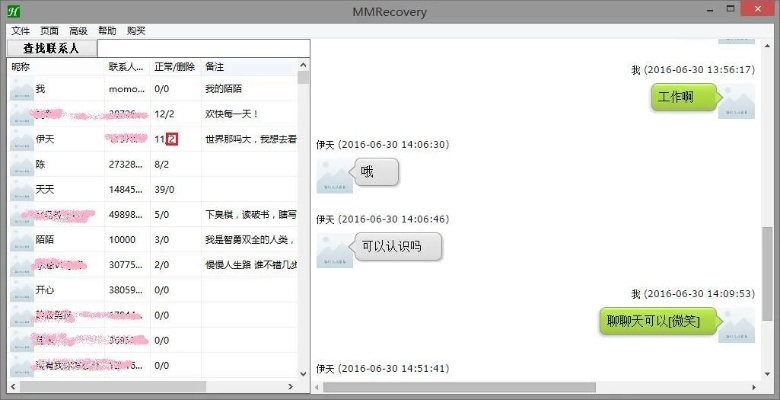Close the MMRecovery window

(758, 9)
